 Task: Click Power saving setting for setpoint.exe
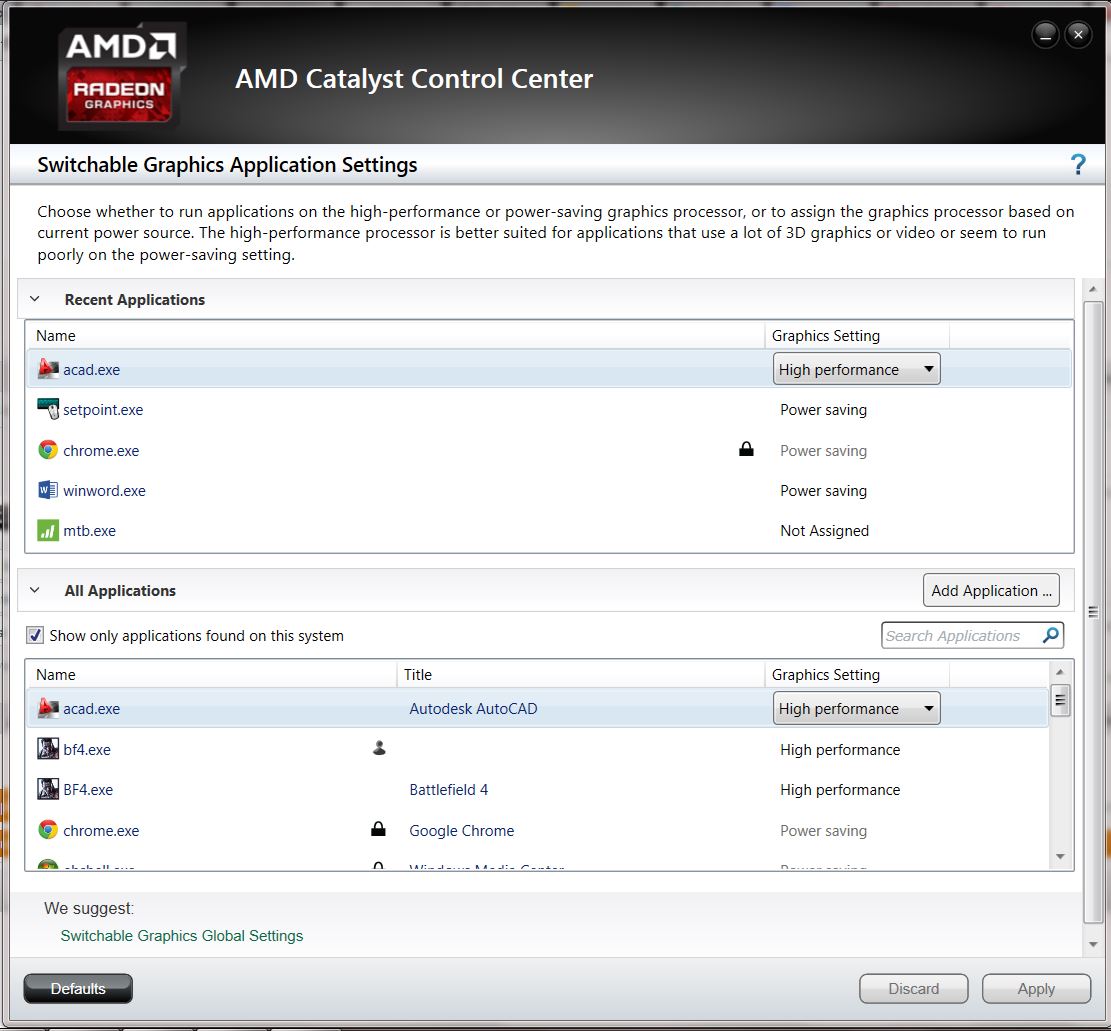point(823,410)
